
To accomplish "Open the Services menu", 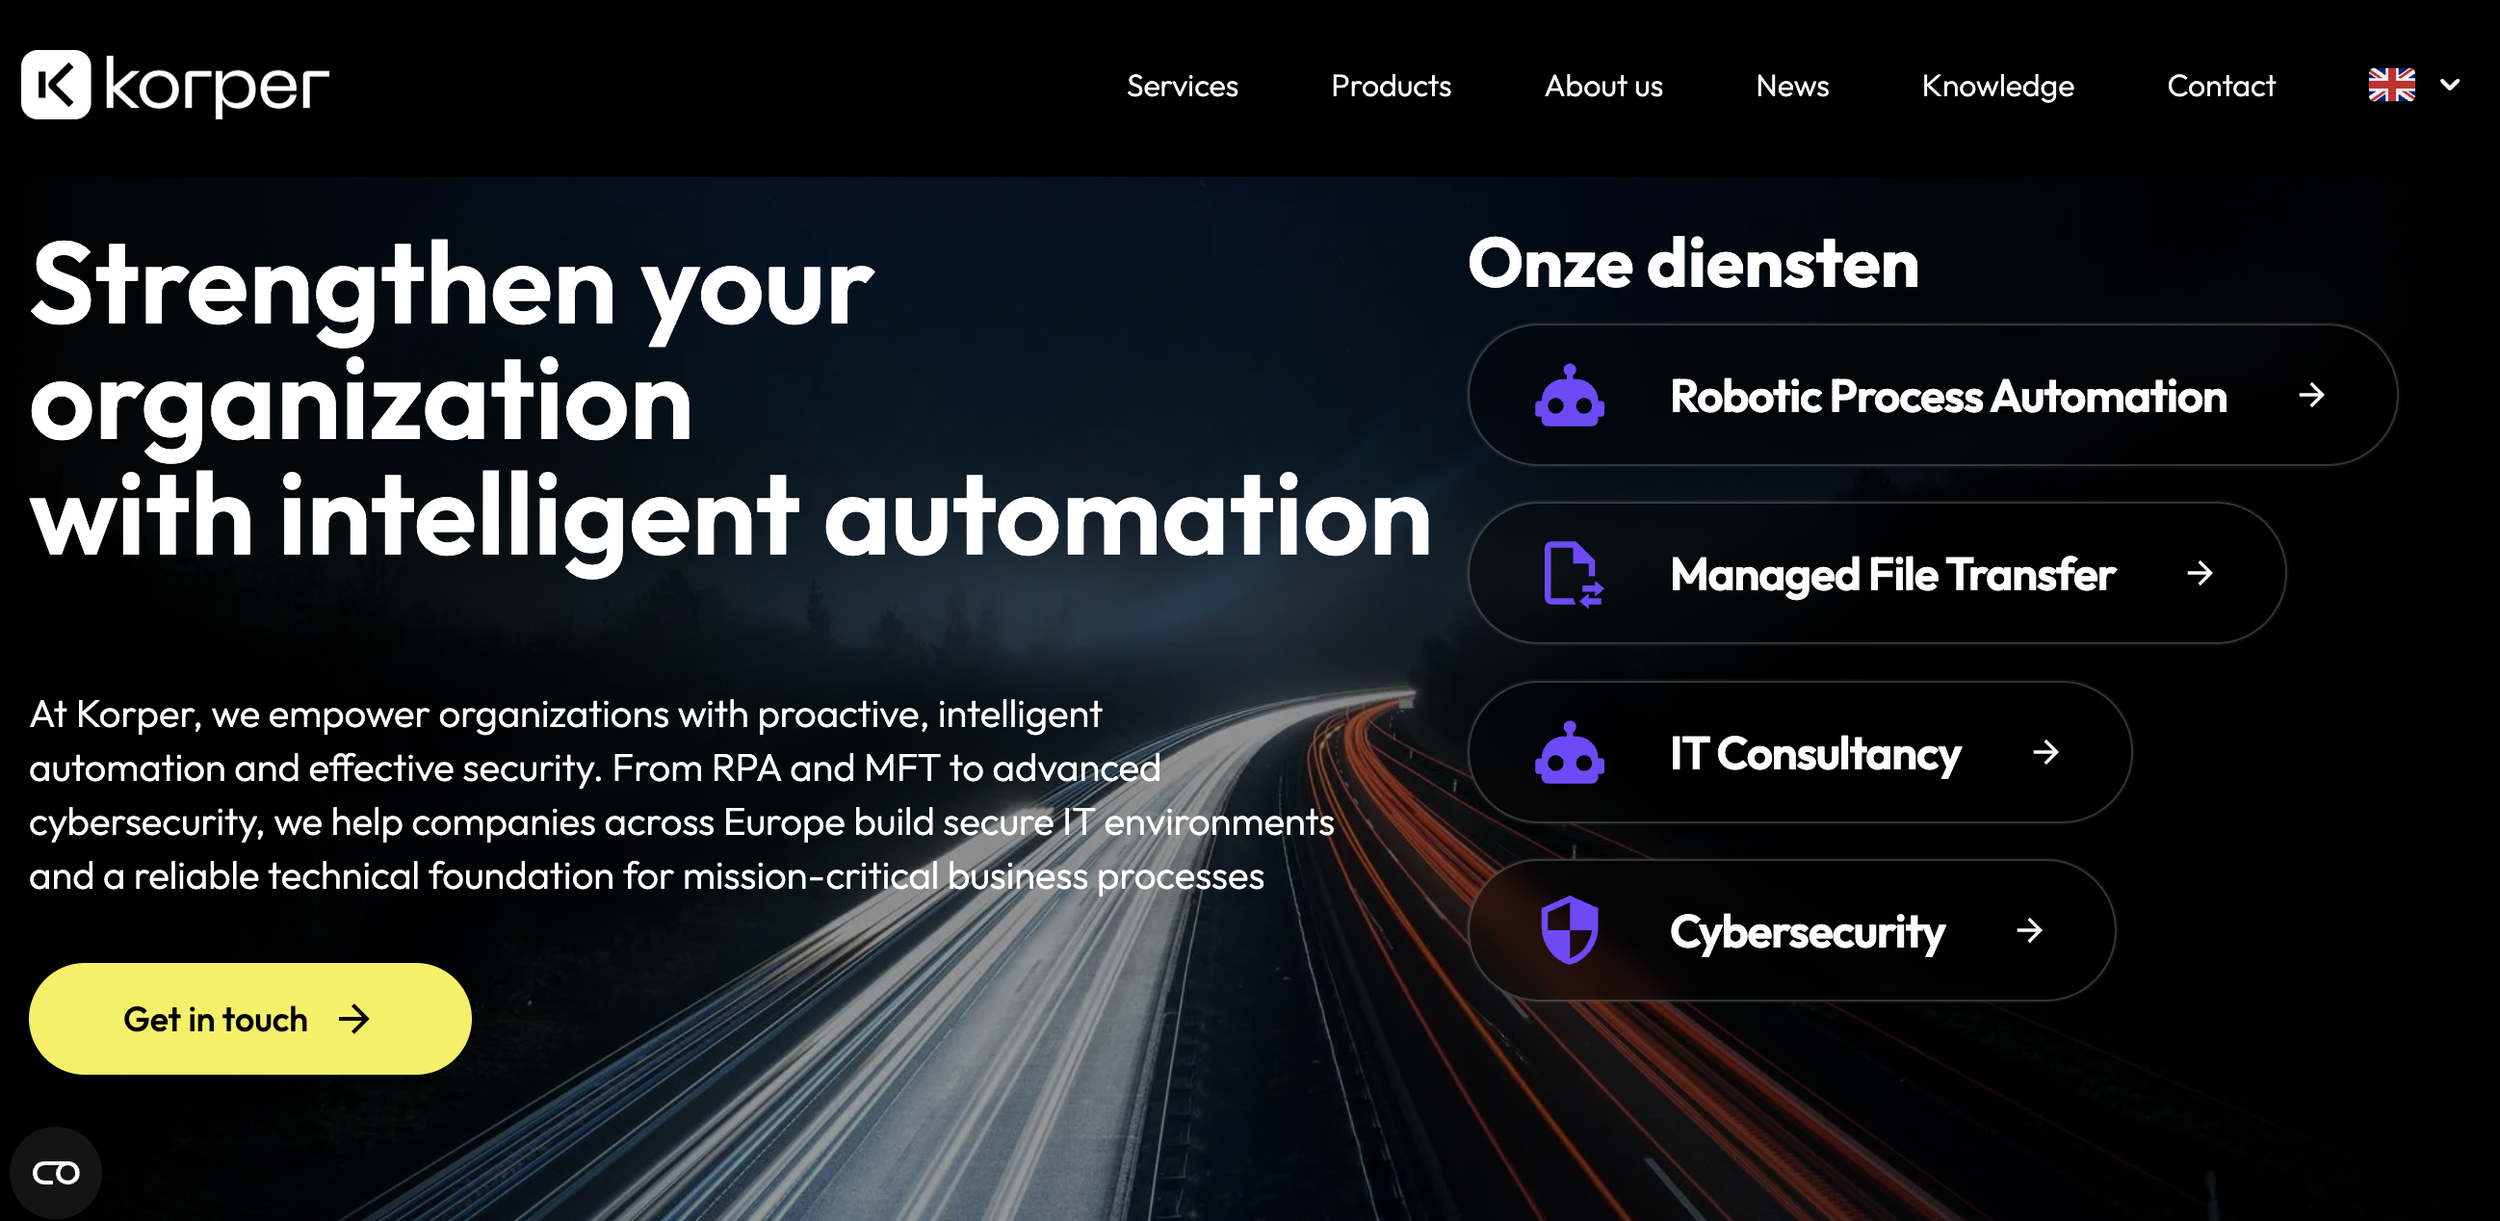I will 1182,86.
